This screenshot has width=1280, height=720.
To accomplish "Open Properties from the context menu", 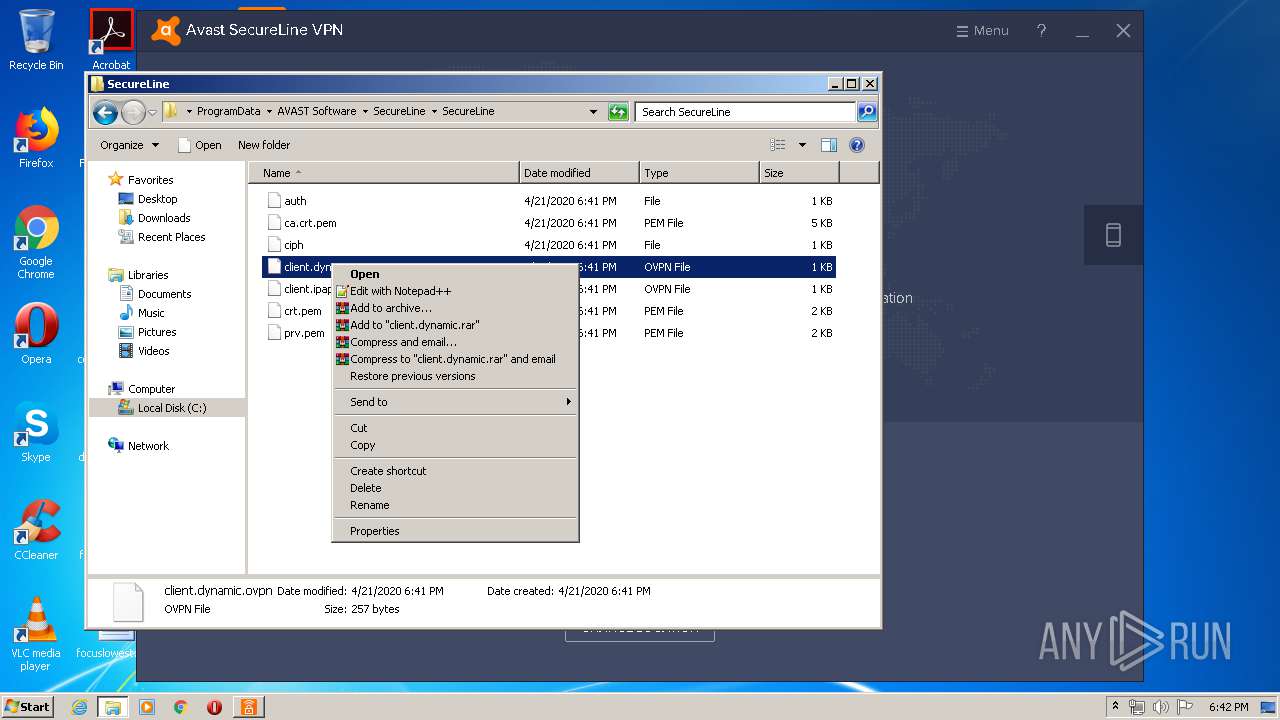I will click(x=455, y=531).
